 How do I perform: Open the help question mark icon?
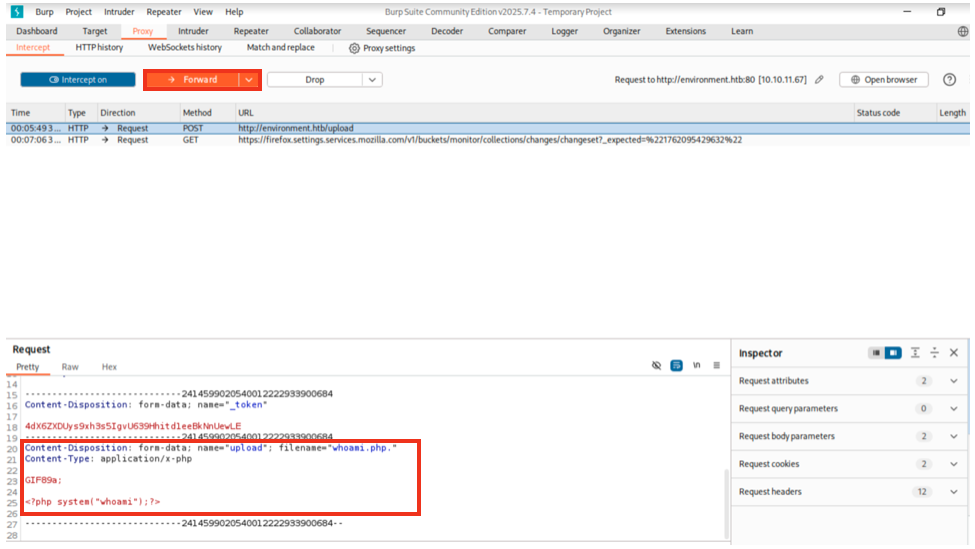[x=949, y=80]
